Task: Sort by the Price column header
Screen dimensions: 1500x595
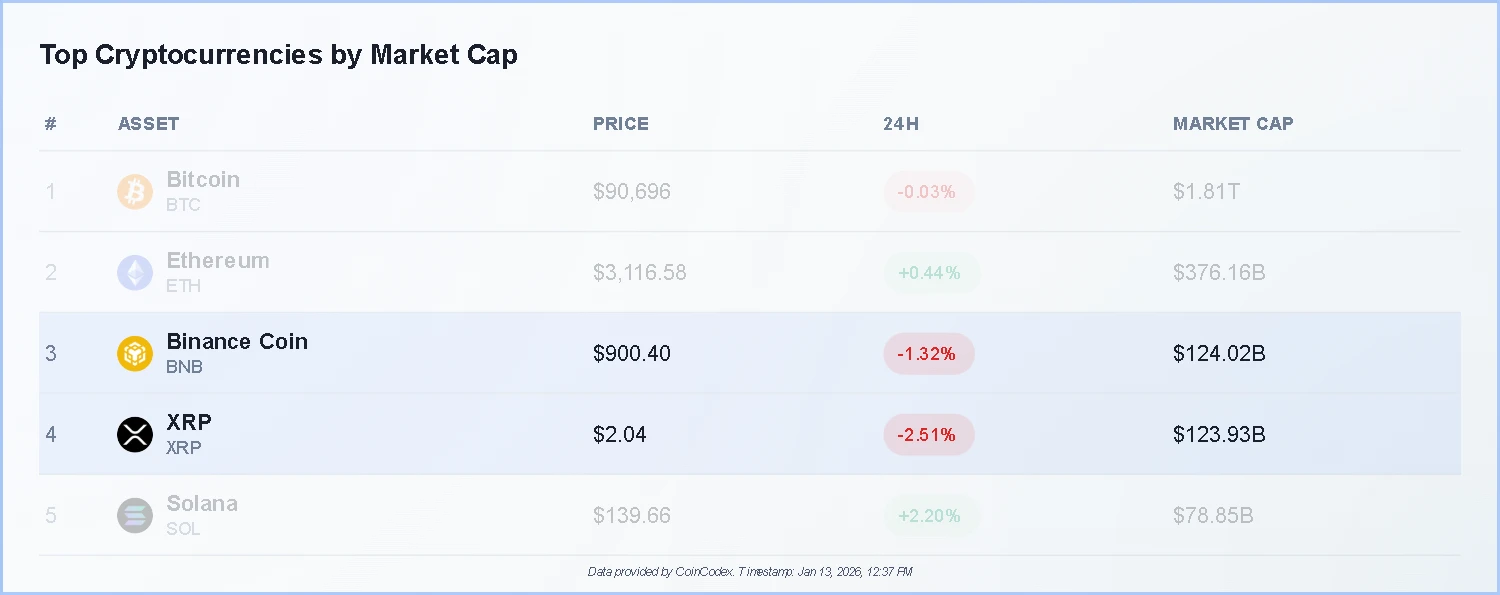Action: (621, 124)
